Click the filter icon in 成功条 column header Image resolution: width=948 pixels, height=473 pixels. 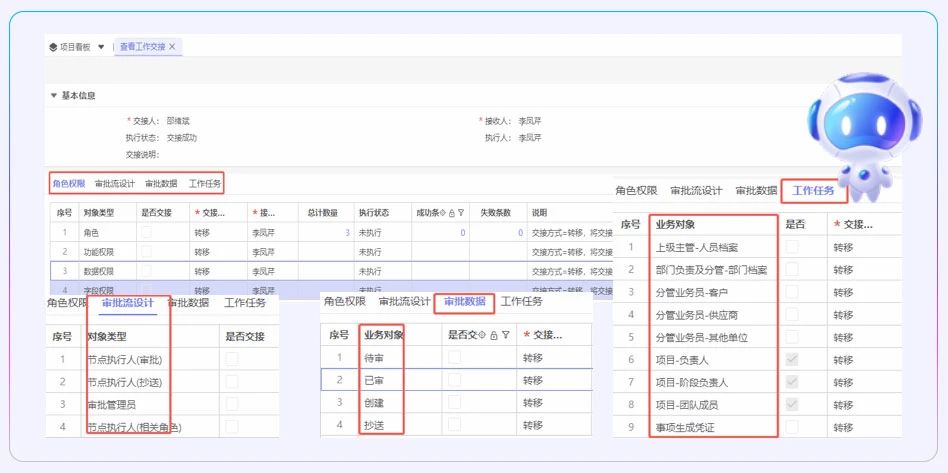pyautogui.click(x=461, y=213)
